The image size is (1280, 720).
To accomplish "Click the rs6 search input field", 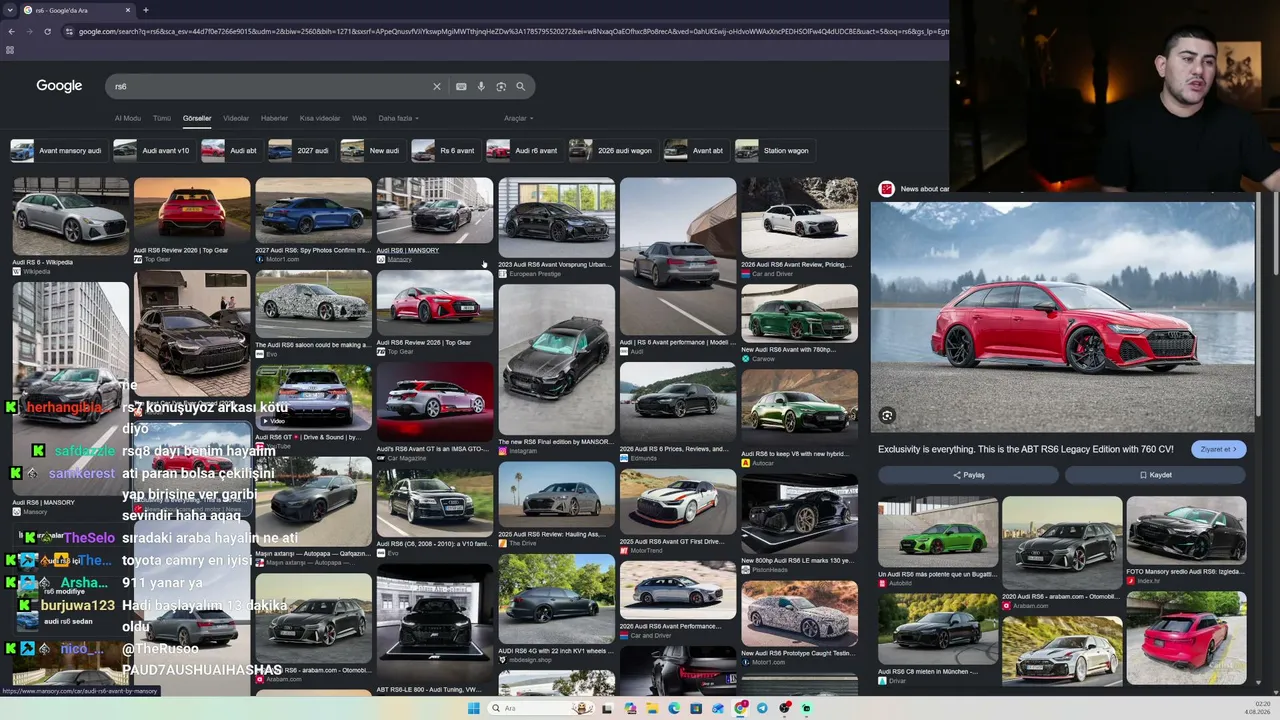I will point(270,87).
